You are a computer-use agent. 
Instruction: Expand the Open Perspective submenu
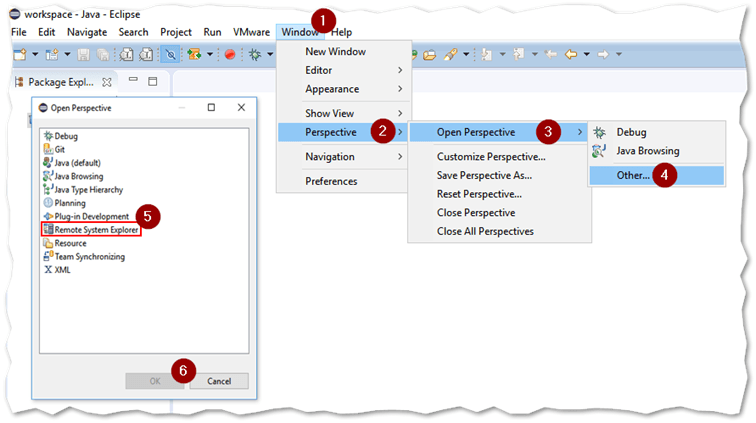pos(499,132)
